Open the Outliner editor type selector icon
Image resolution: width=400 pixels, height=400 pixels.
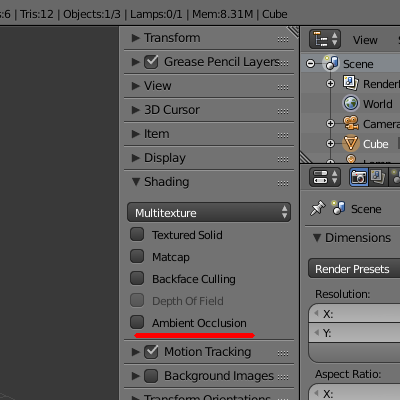(x=325, y=39)
